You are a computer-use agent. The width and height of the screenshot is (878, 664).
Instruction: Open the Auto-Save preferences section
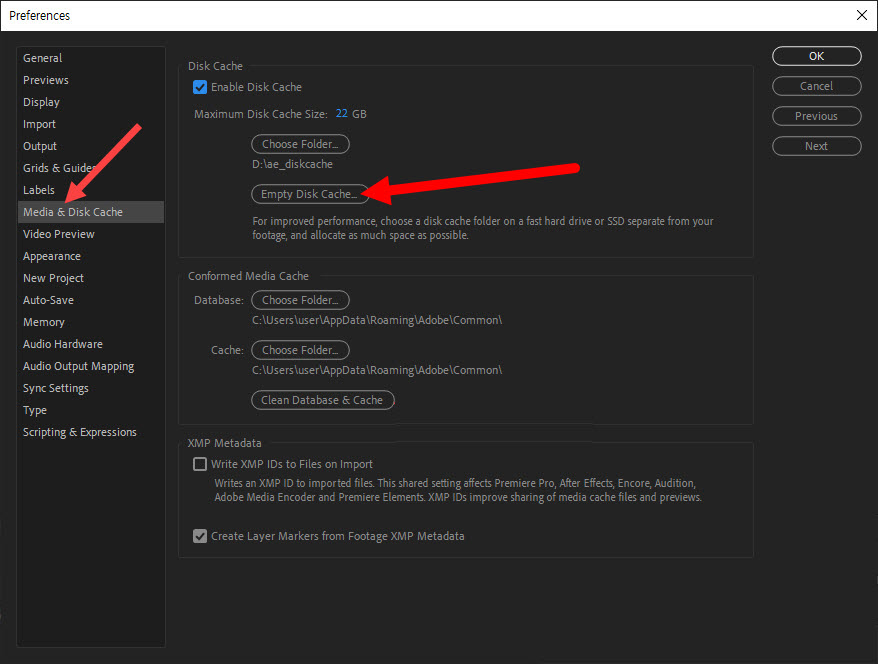pos(47,299)
